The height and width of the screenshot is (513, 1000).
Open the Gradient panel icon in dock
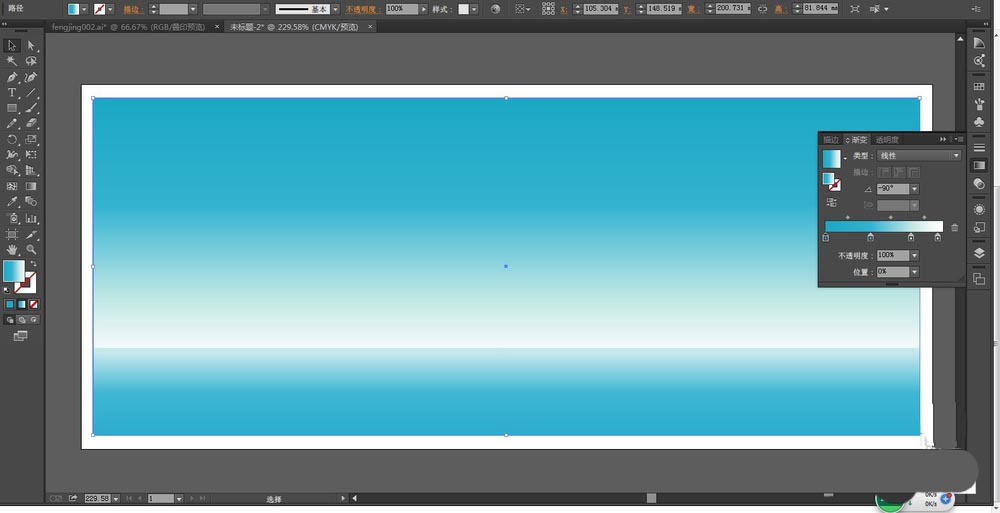pos(979,166)
